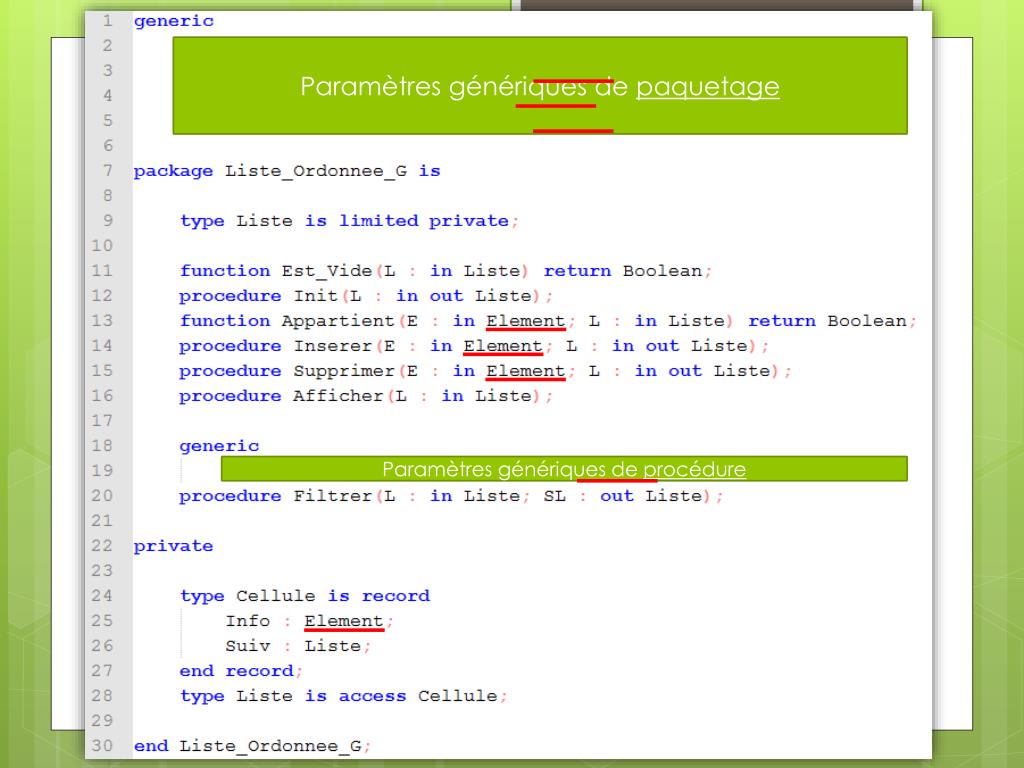Click function name 'Appartient' on line 13
The width and height of the screenshot is (1024, 768).
[x=338, y=321]
